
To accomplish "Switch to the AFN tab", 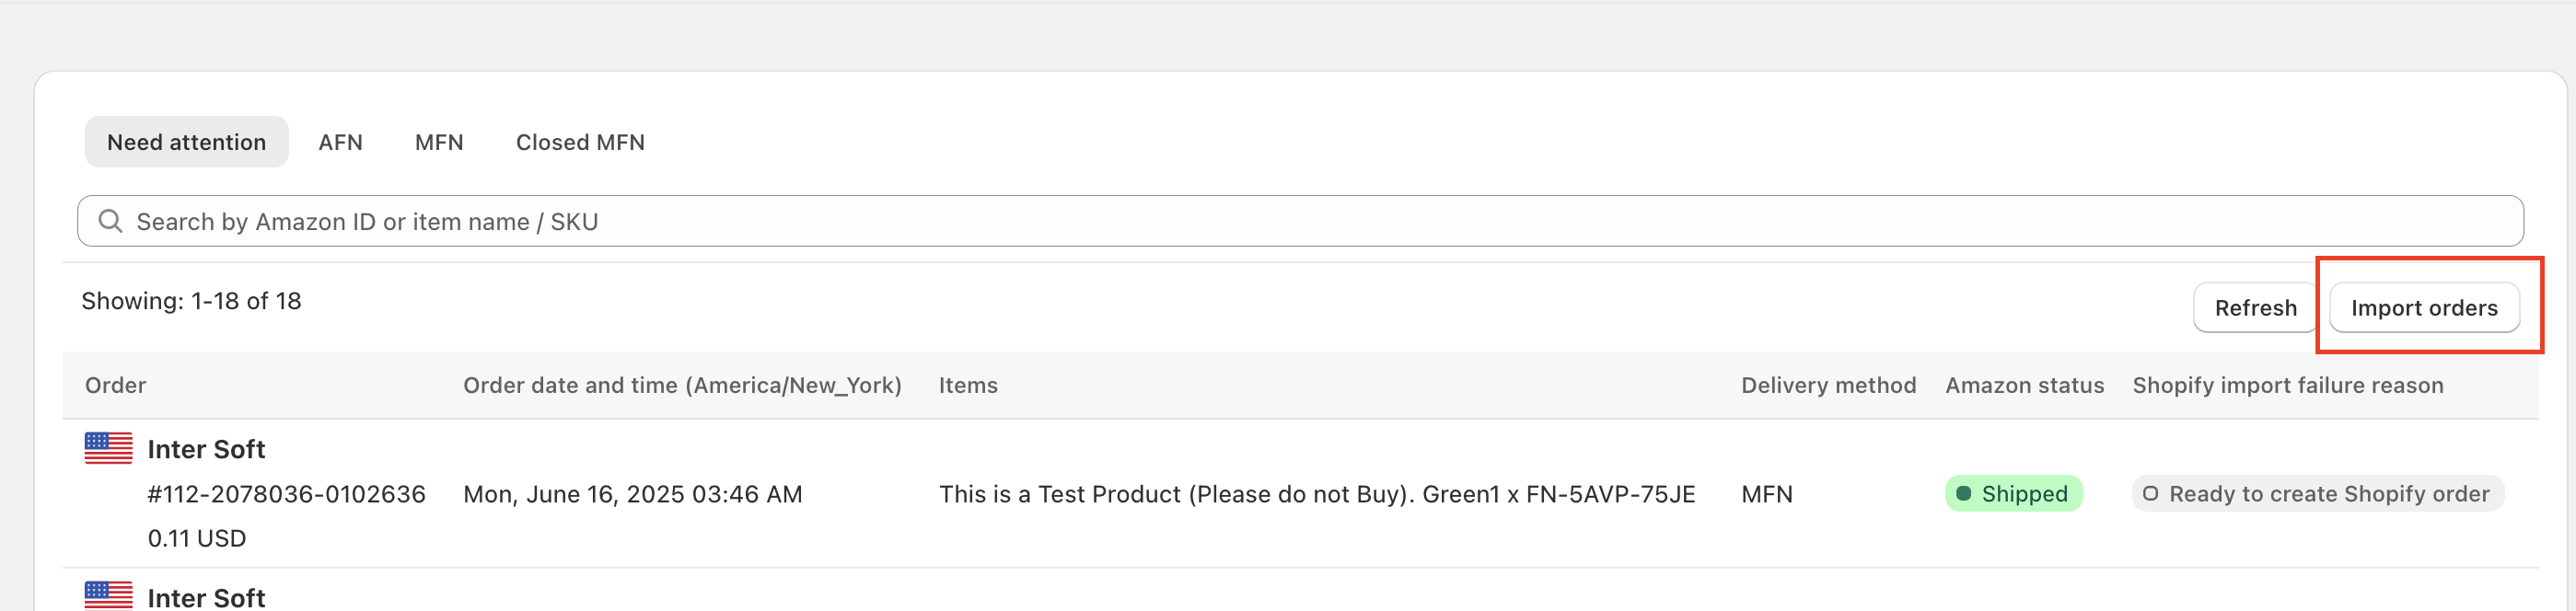I will click(x=340, y=142).
